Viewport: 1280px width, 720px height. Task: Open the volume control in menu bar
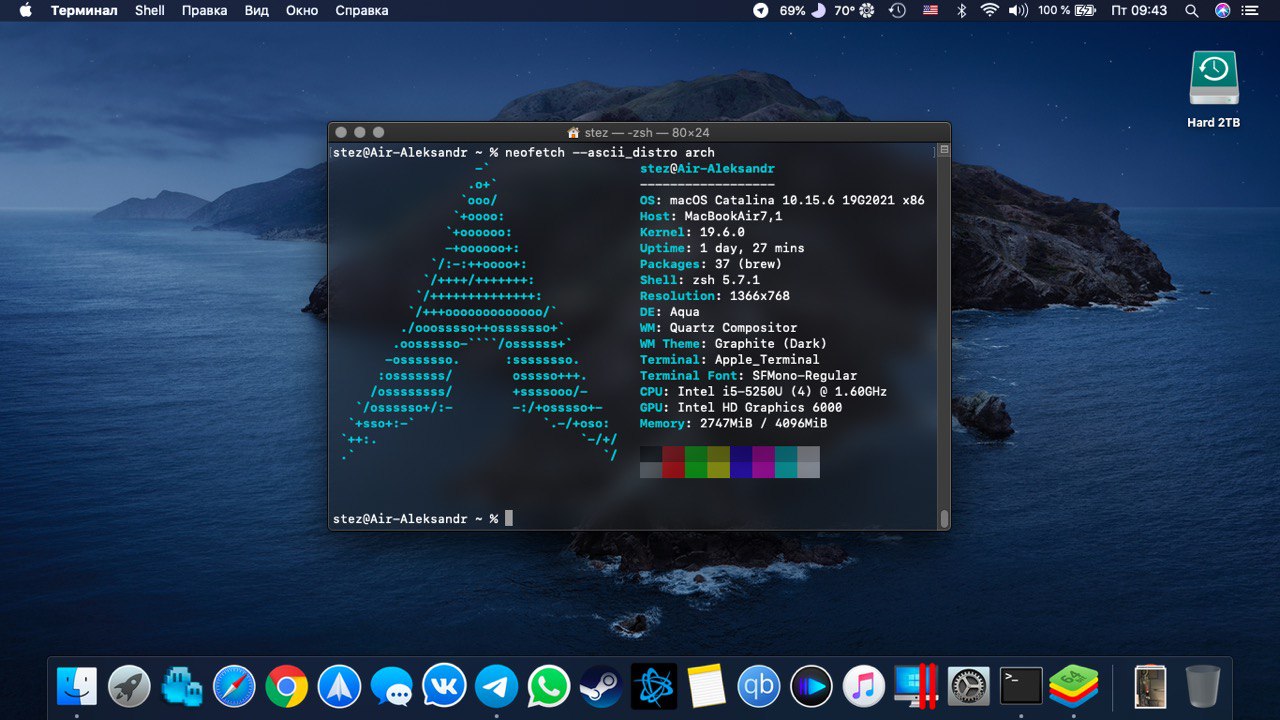pyautogui.click(x=1018, y=10)
